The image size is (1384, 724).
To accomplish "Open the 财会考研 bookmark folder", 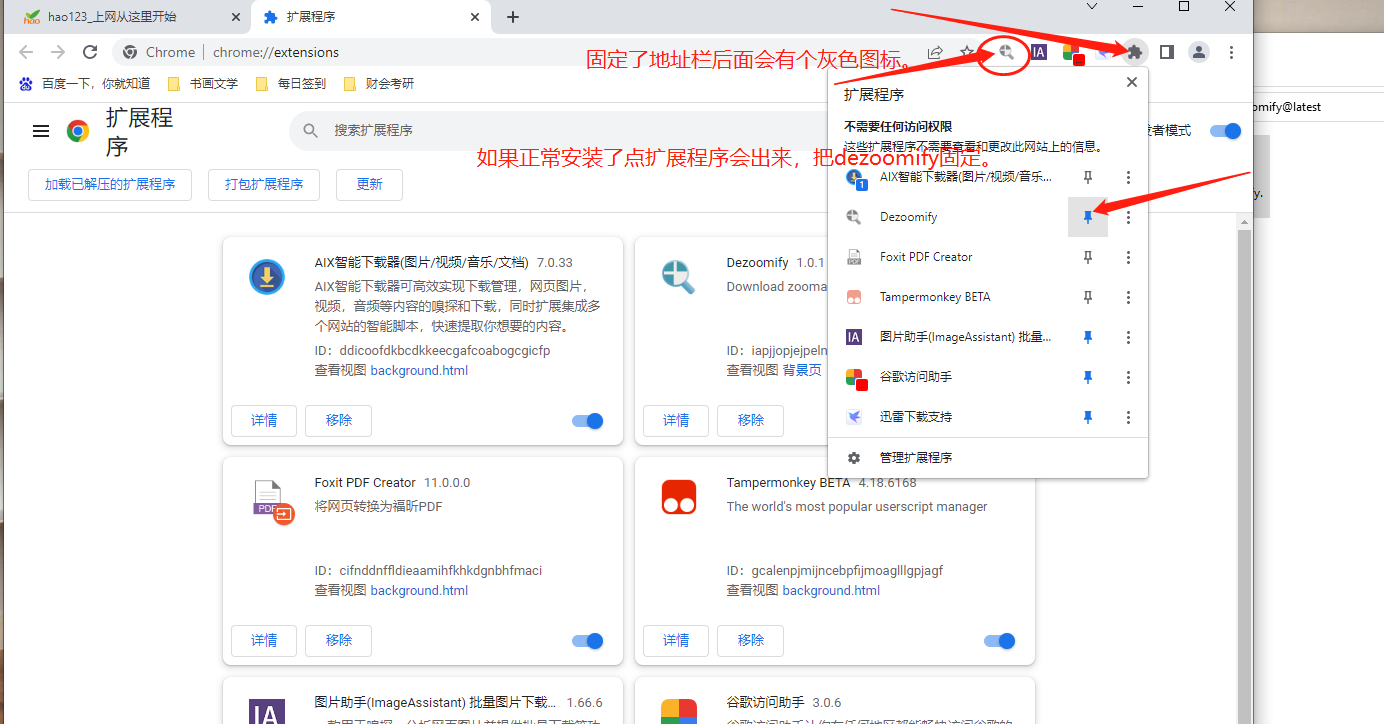I will click(x=378, y=84).
